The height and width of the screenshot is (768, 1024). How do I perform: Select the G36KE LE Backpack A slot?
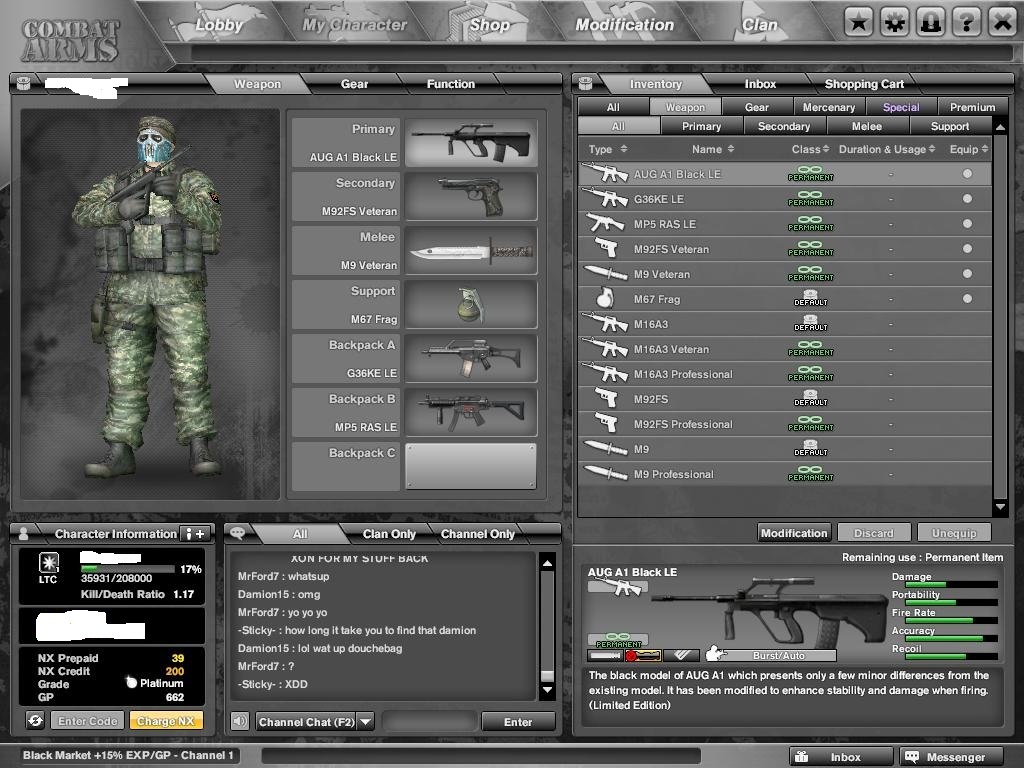[x=471, y=359]
